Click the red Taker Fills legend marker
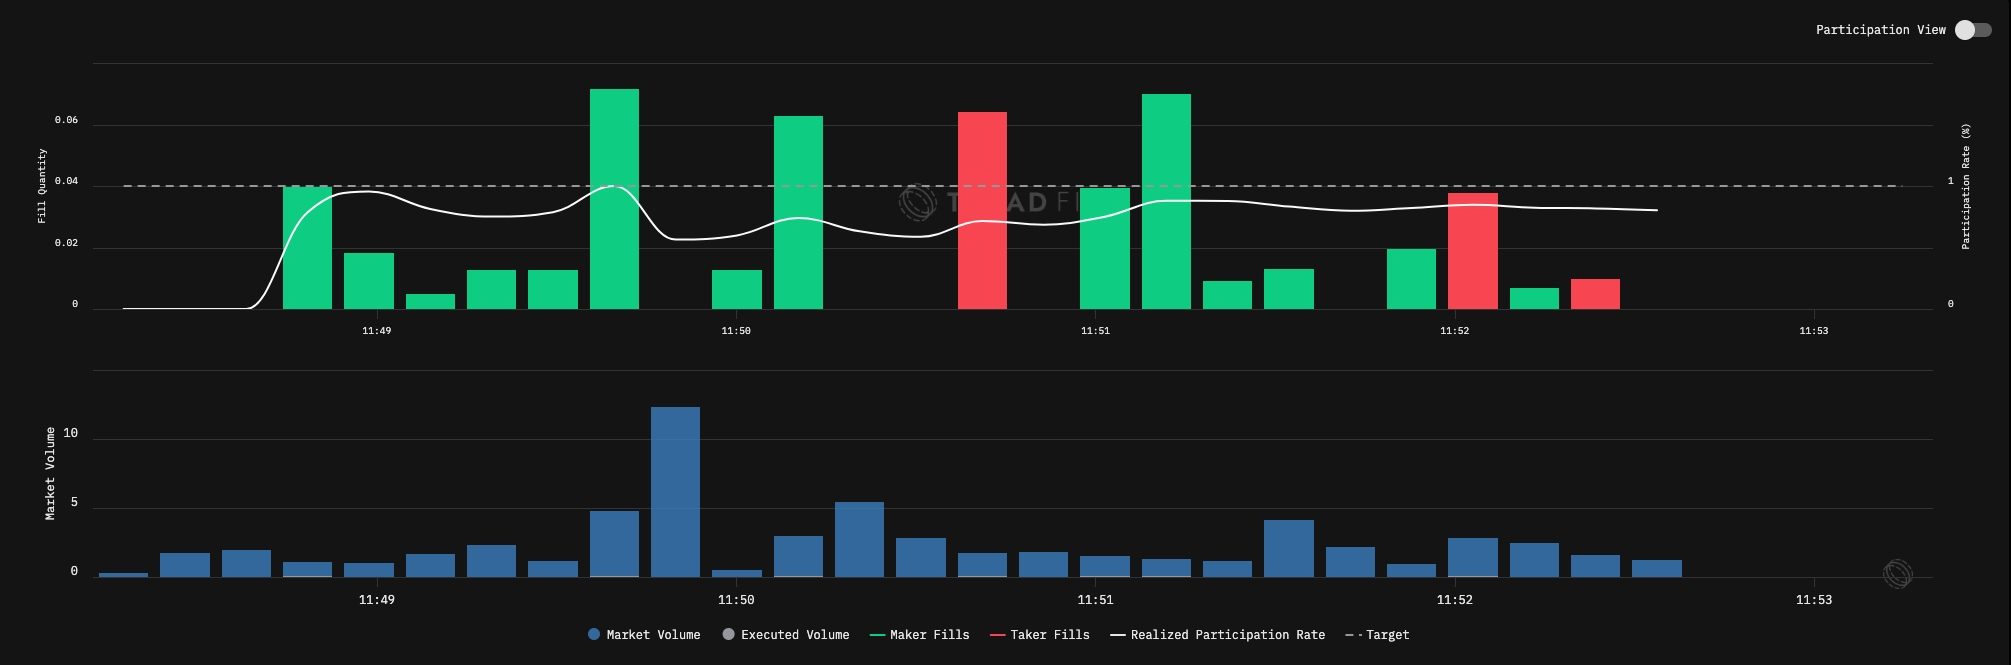2011x665 pixels. click(997, 635)
